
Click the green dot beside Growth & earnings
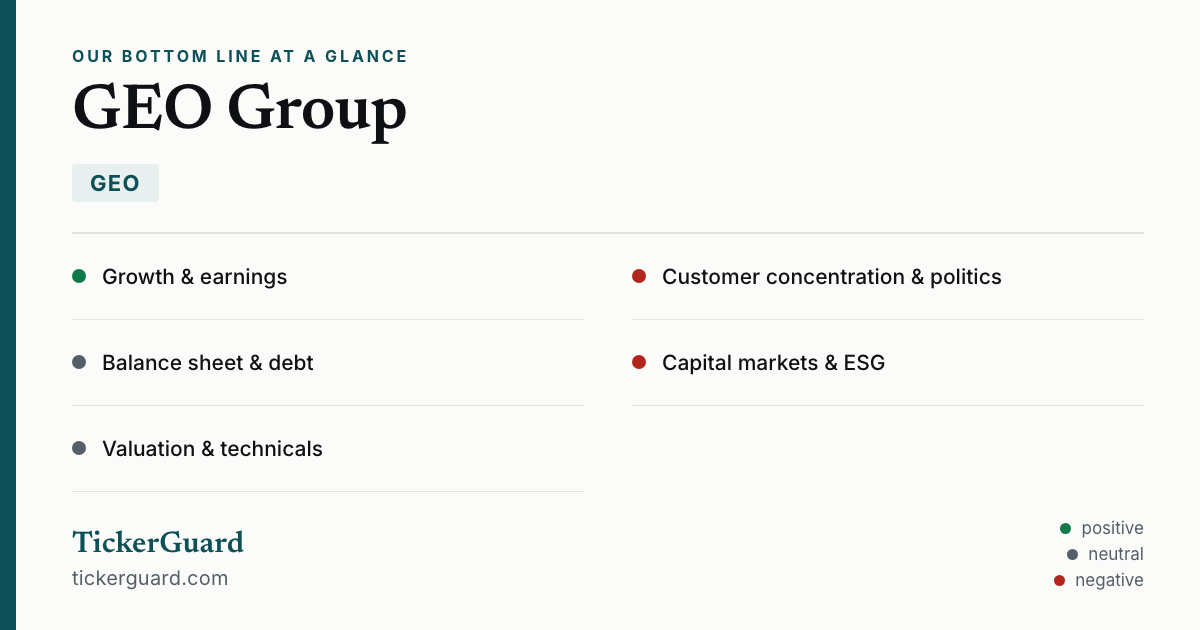pos(79,276)
